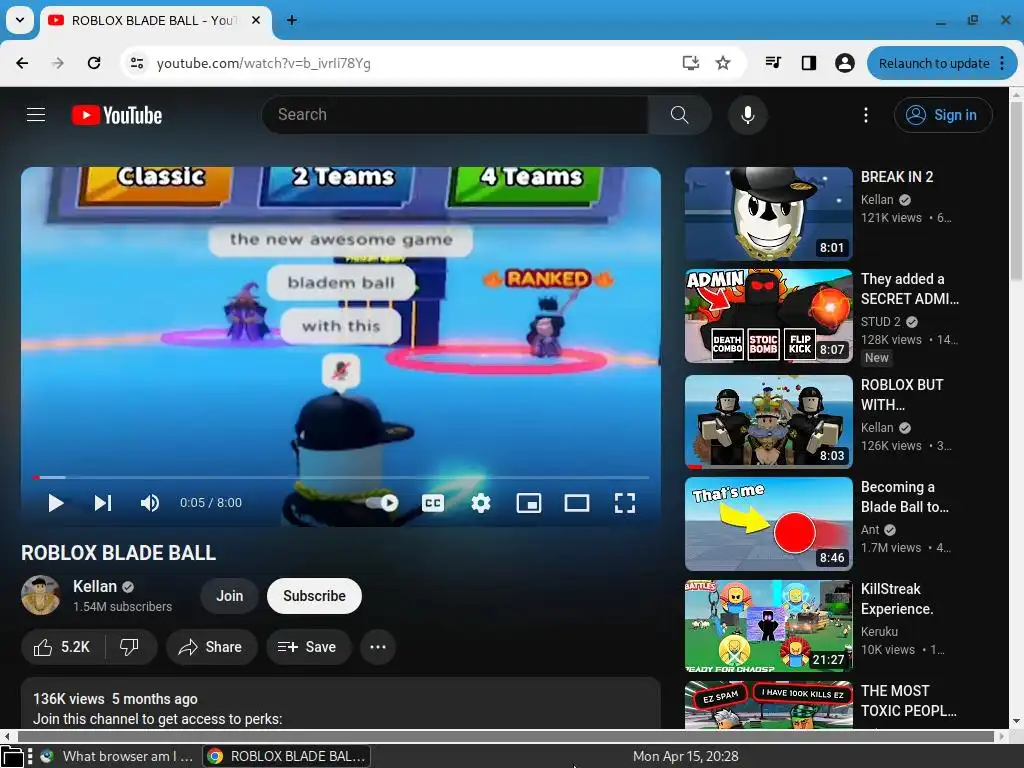
Task: Open the STUD 2 channel link
Action: click(x=880, y=322)
